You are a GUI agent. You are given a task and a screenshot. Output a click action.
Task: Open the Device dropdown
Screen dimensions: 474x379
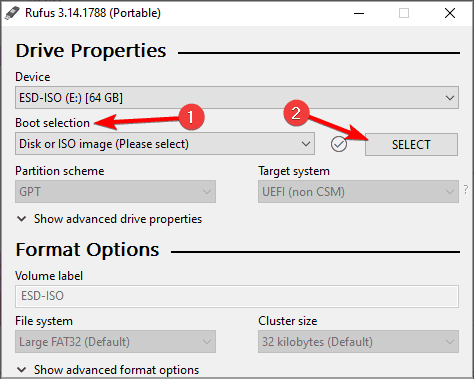(x=237, y=98)
